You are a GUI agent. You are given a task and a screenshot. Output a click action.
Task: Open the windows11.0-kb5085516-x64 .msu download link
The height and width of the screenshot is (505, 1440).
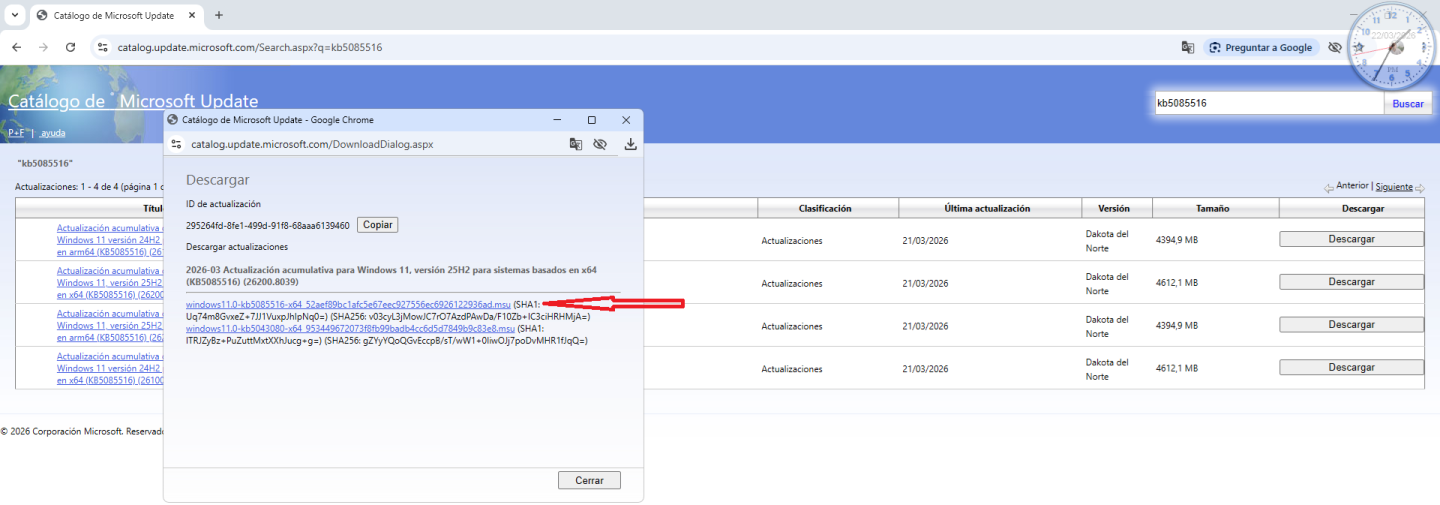348,304
